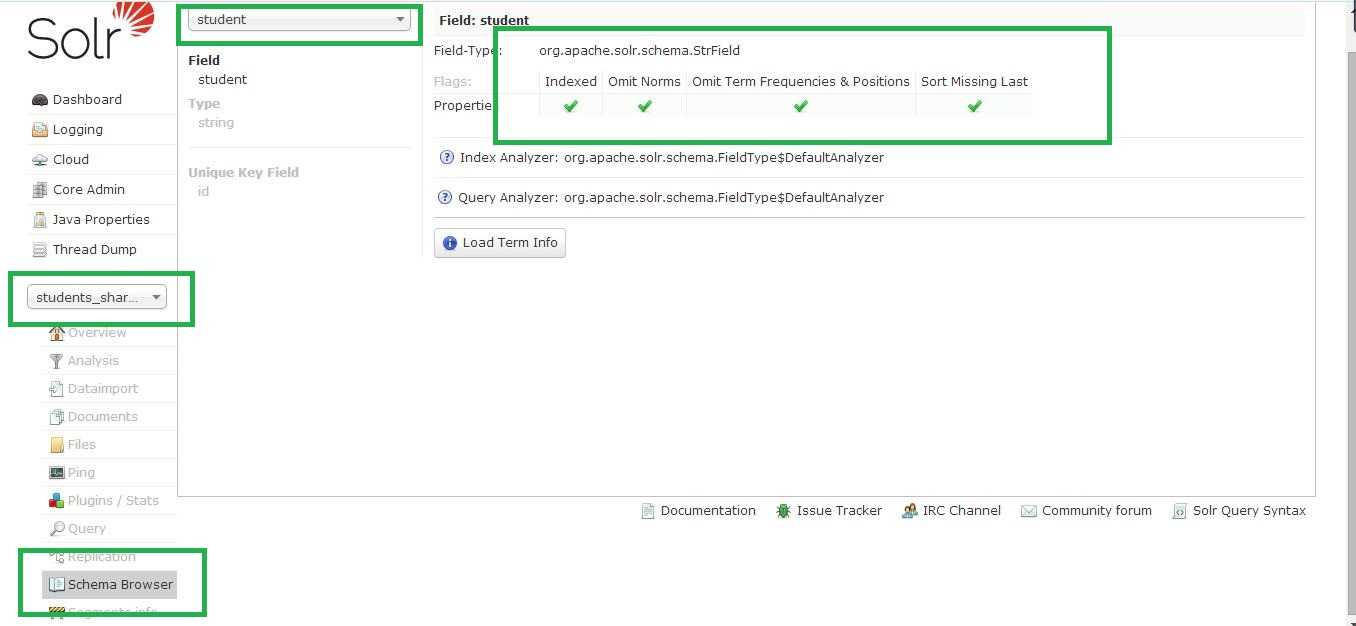
Task: Open the IRC Channel link
Action: coord(962,510)
